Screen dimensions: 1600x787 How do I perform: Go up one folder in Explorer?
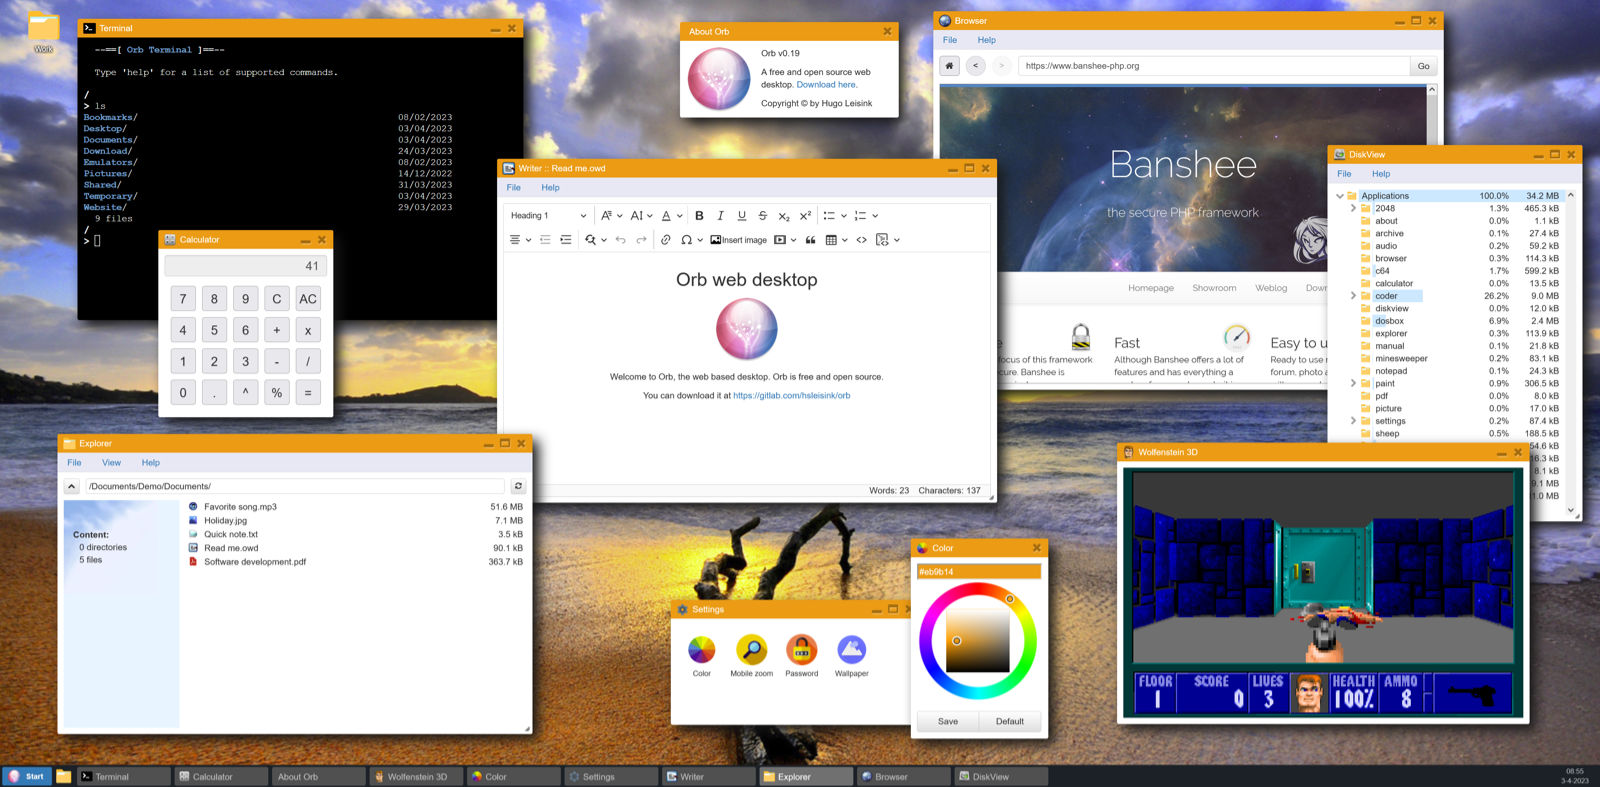[x=71, y=487]
